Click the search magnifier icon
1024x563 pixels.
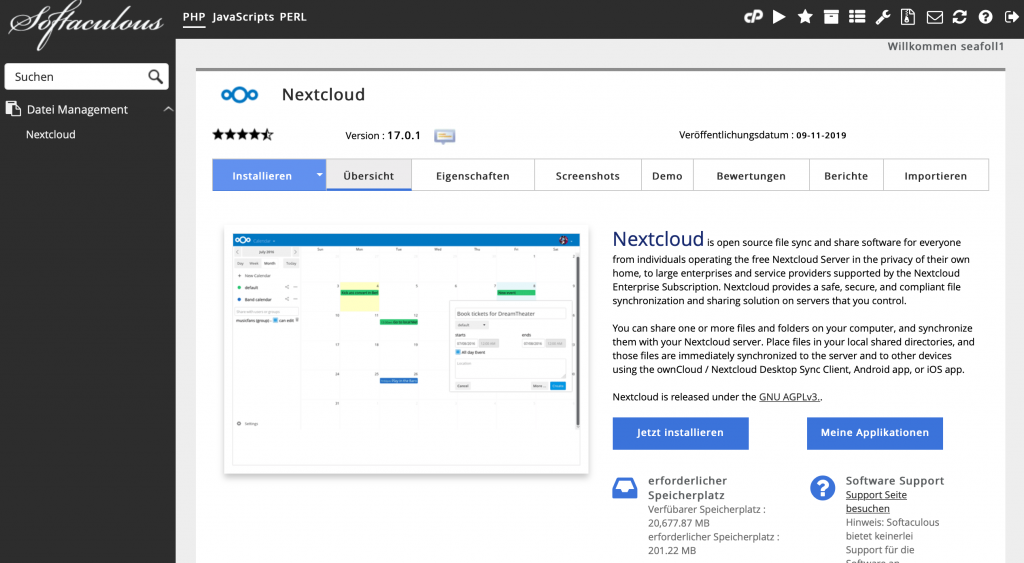point(155,76)
